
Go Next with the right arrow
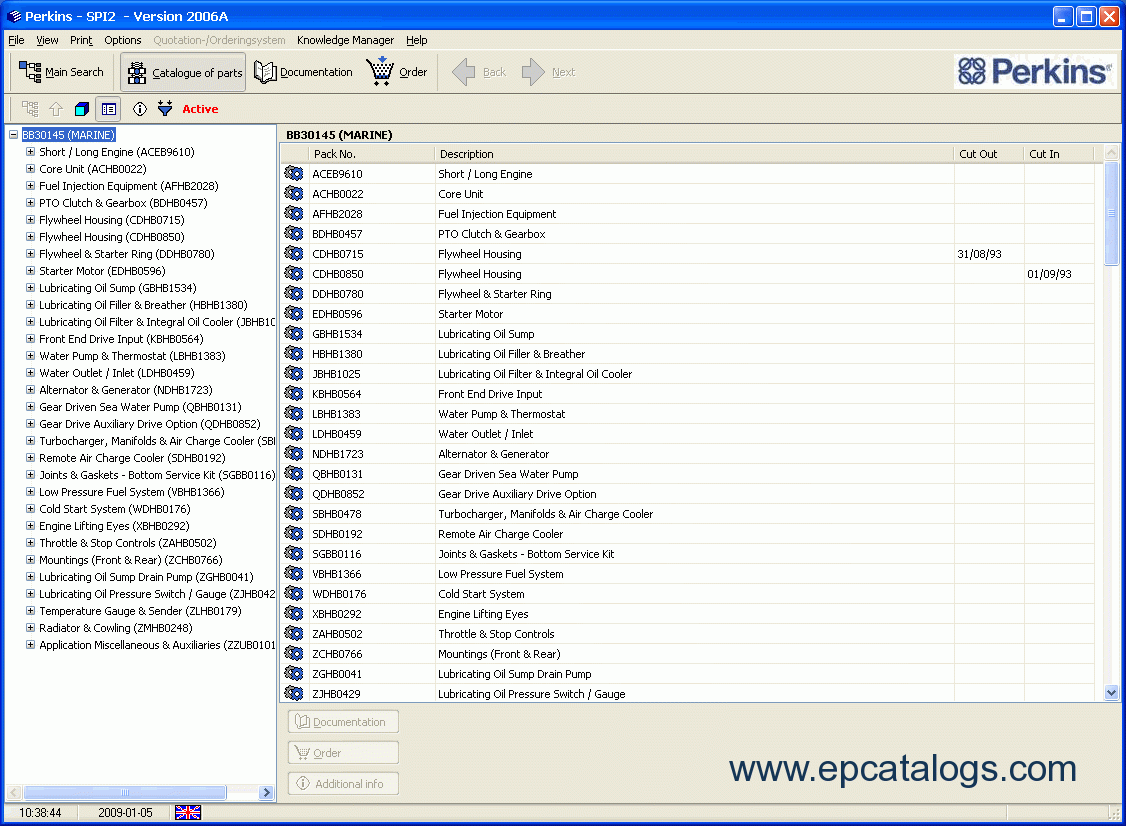(x=548, y=72)
